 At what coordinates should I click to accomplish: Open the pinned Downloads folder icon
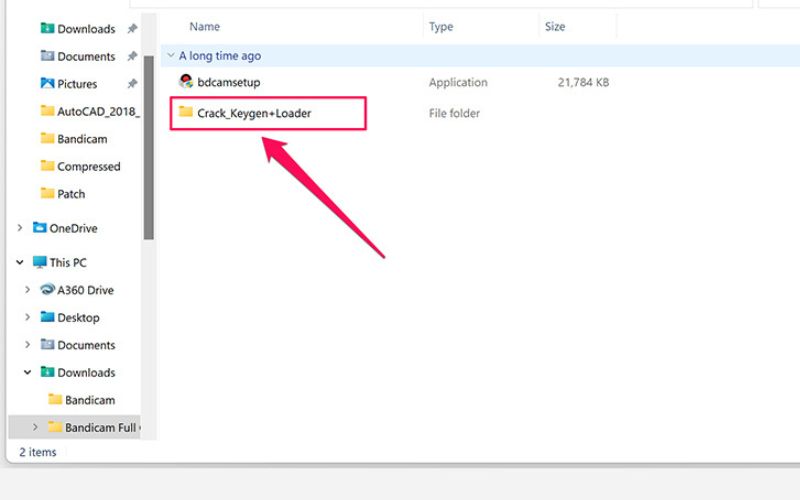(x=47, y=28)
